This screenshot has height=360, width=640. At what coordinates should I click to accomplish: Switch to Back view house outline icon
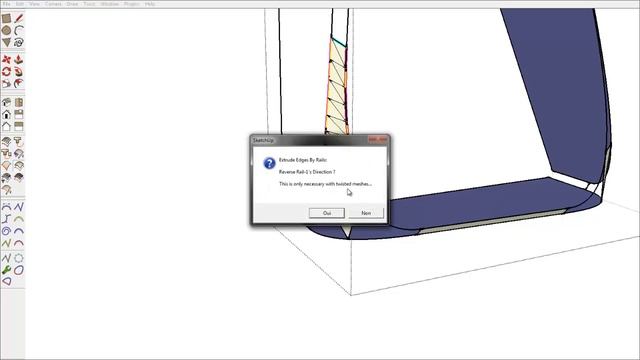coord(6,126)
